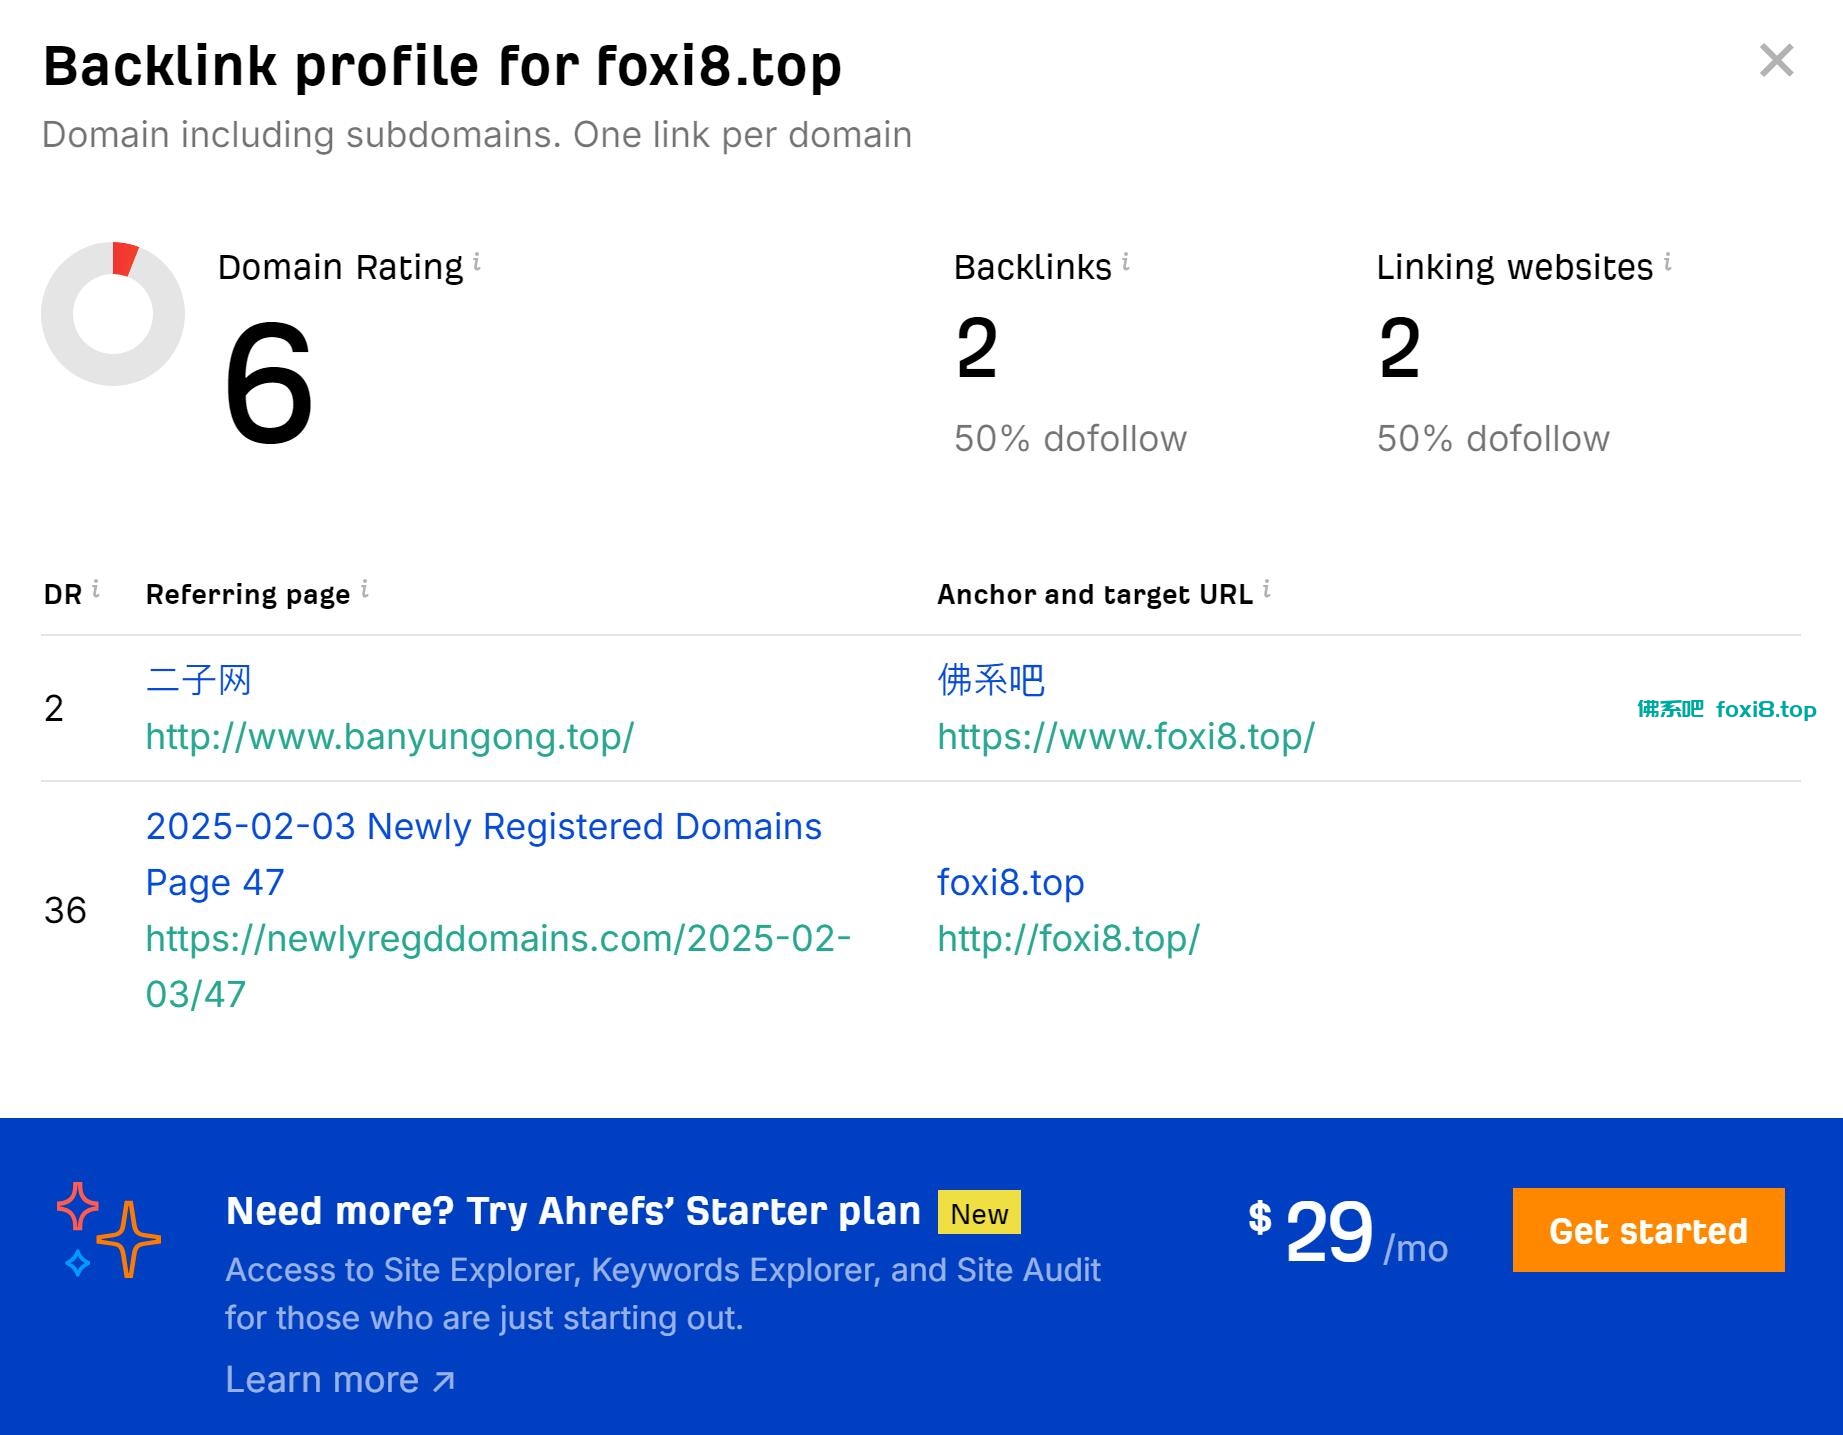Click the sparkle stars icon in banner
The height and width of the screenshot is (1435, 1843).
107,1230
